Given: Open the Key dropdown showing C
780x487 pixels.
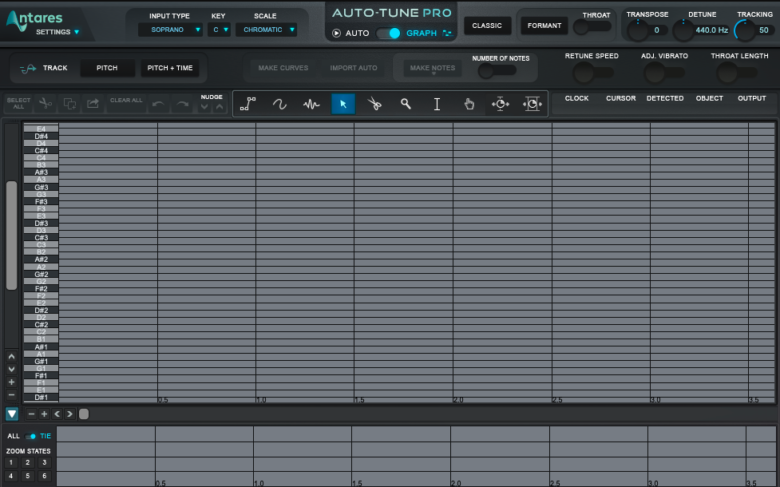Looking at the screenshot, I should pos(219,30).
